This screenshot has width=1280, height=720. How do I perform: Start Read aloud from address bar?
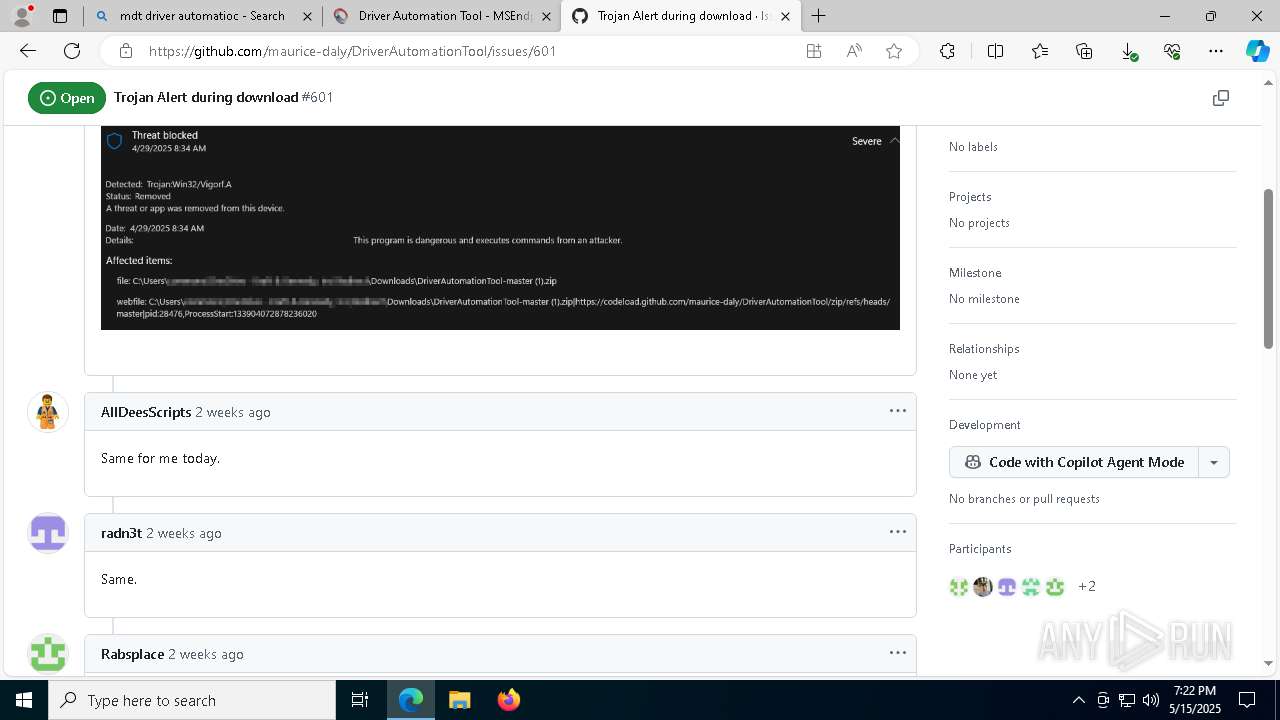tap(854, 51)
